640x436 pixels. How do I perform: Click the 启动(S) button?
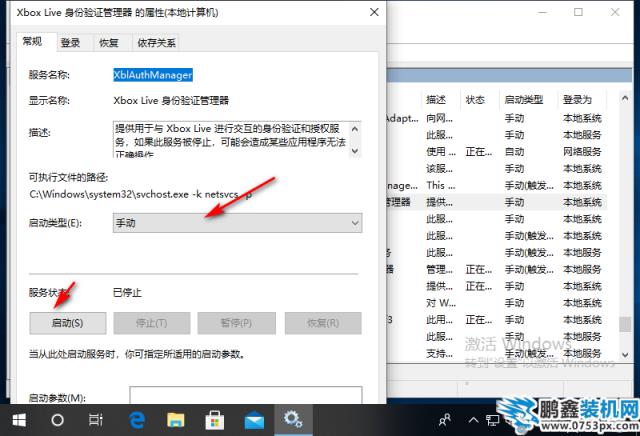(x=68, y=323)
